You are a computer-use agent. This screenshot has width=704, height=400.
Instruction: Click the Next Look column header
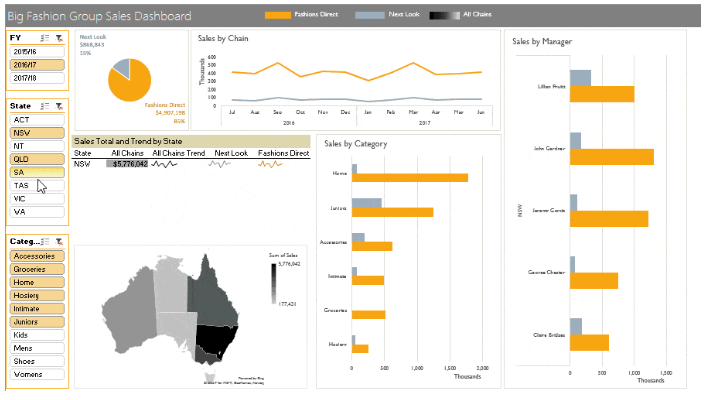tap(231, 153)
